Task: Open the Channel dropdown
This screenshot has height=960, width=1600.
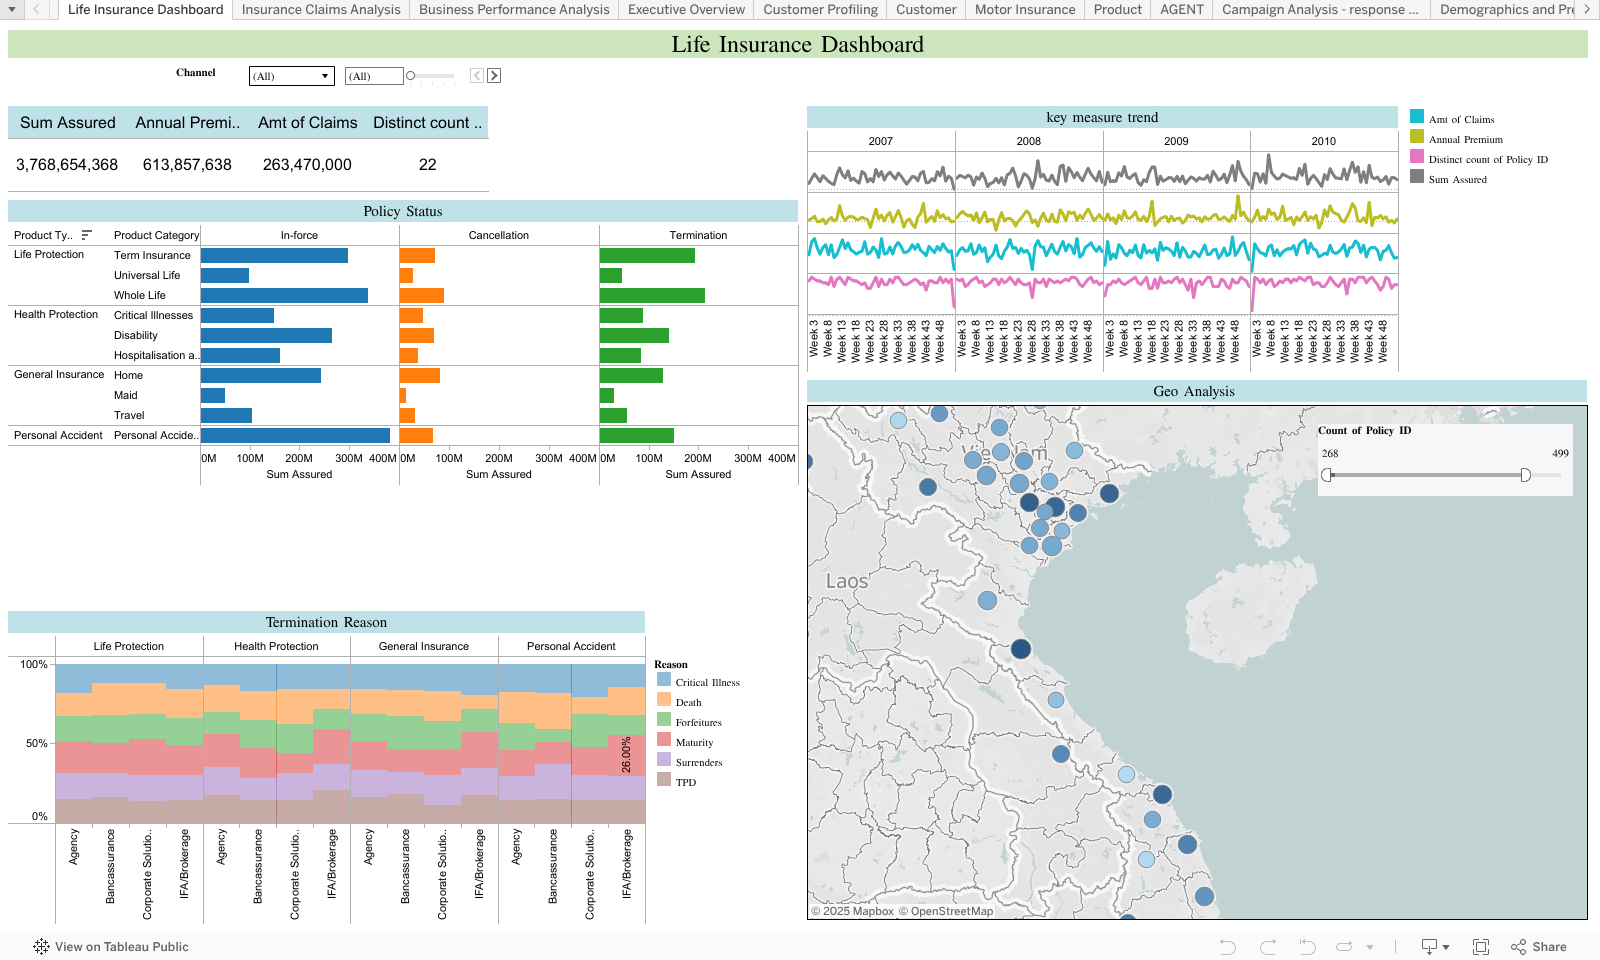Action: [291, 76]
